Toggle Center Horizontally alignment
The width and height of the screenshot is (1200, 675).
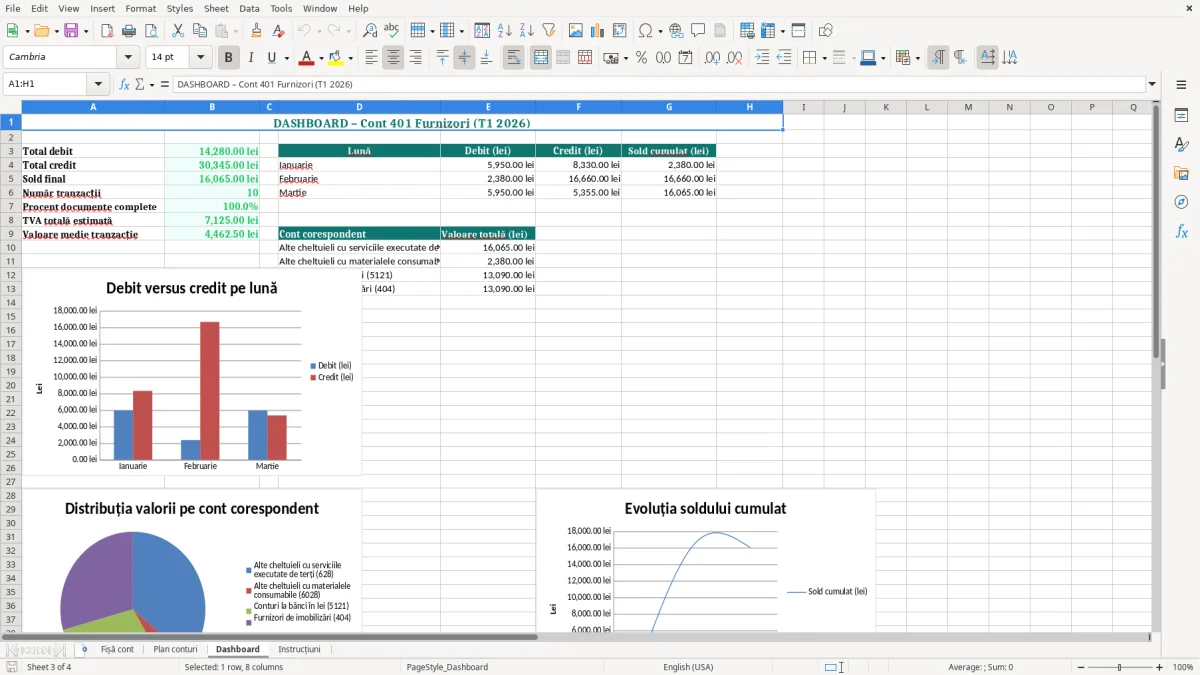(x=393, y=58)
